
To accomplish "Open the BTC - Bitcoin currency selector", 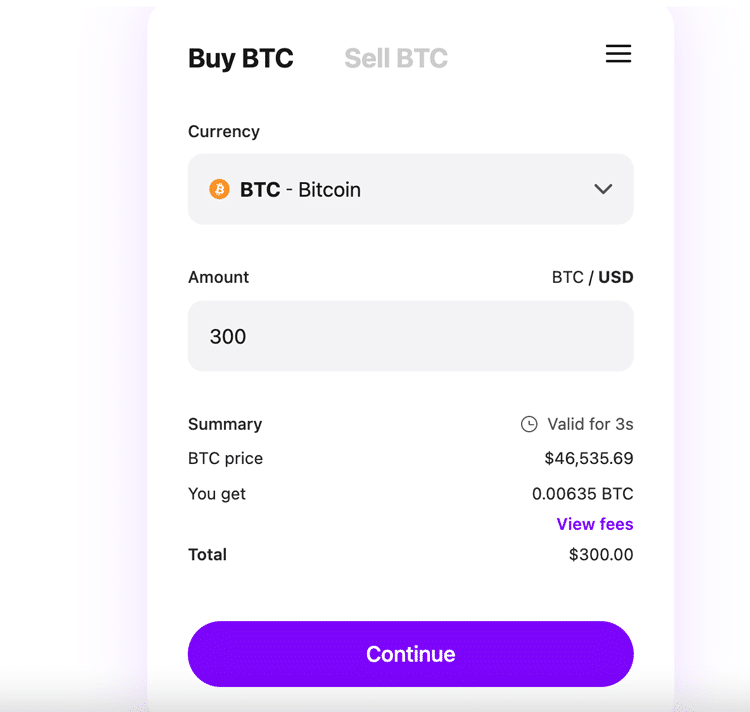I will [410, 189].
